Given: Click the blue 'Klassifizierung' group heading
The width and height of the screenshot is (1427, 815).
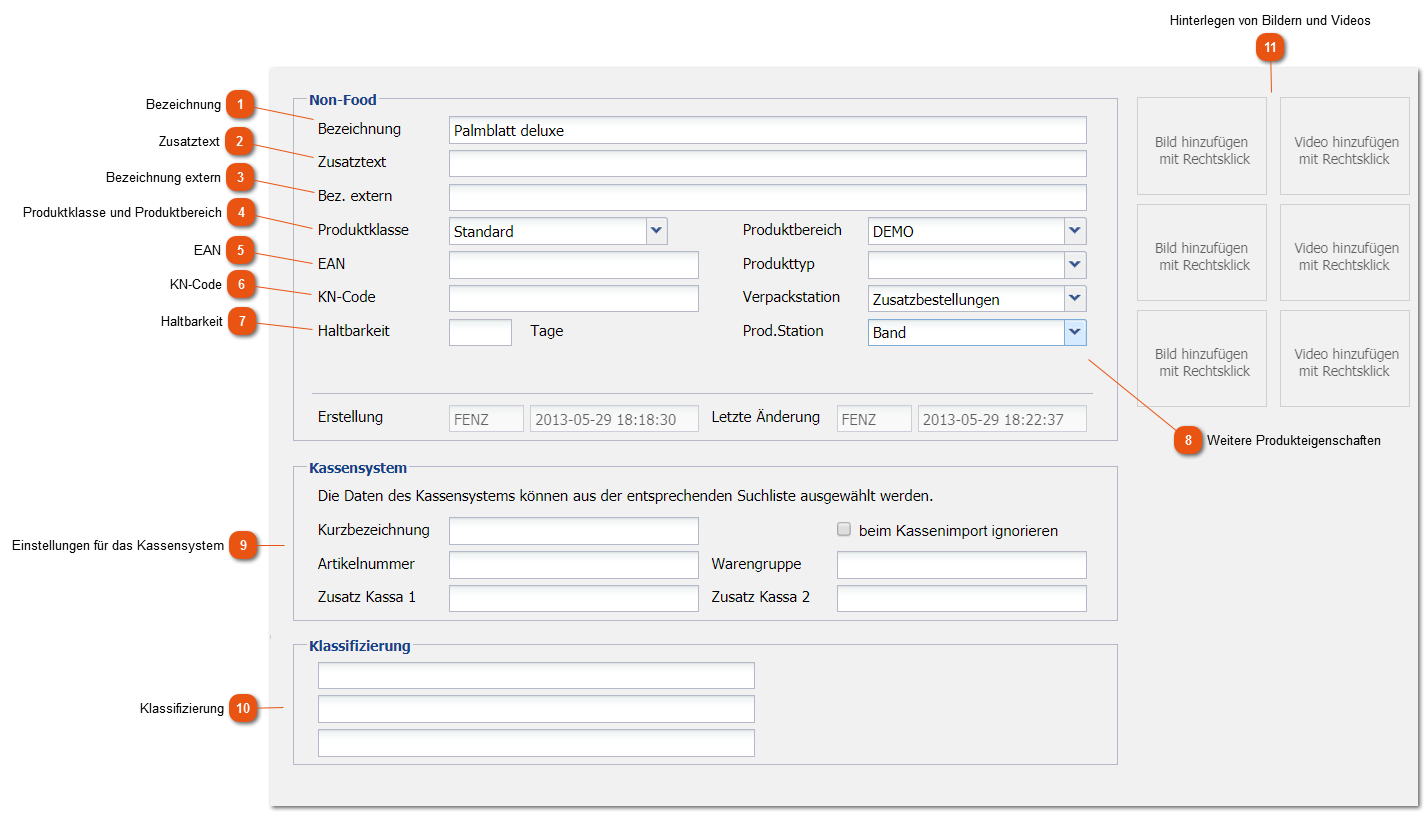Looking at the screenshot, I should click(x=360, y=646).
